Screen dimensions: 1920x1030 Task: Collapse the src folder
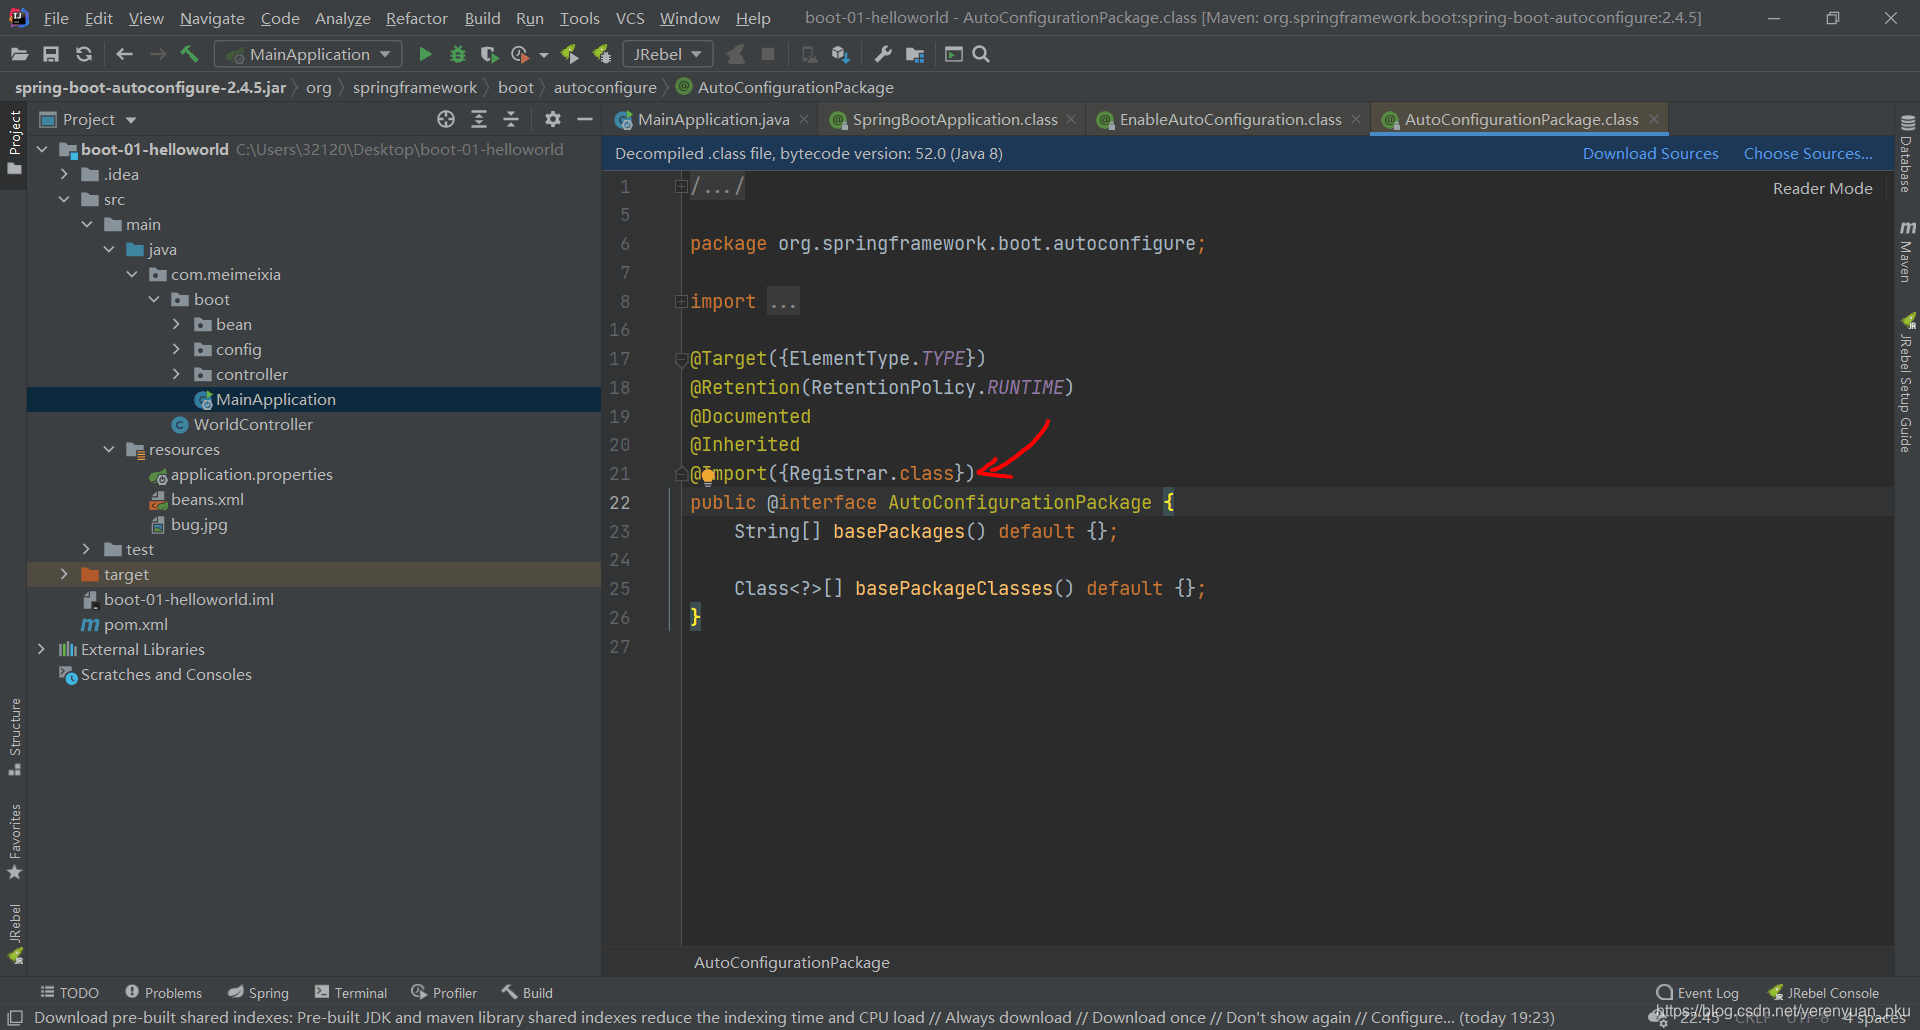point(64,199)
